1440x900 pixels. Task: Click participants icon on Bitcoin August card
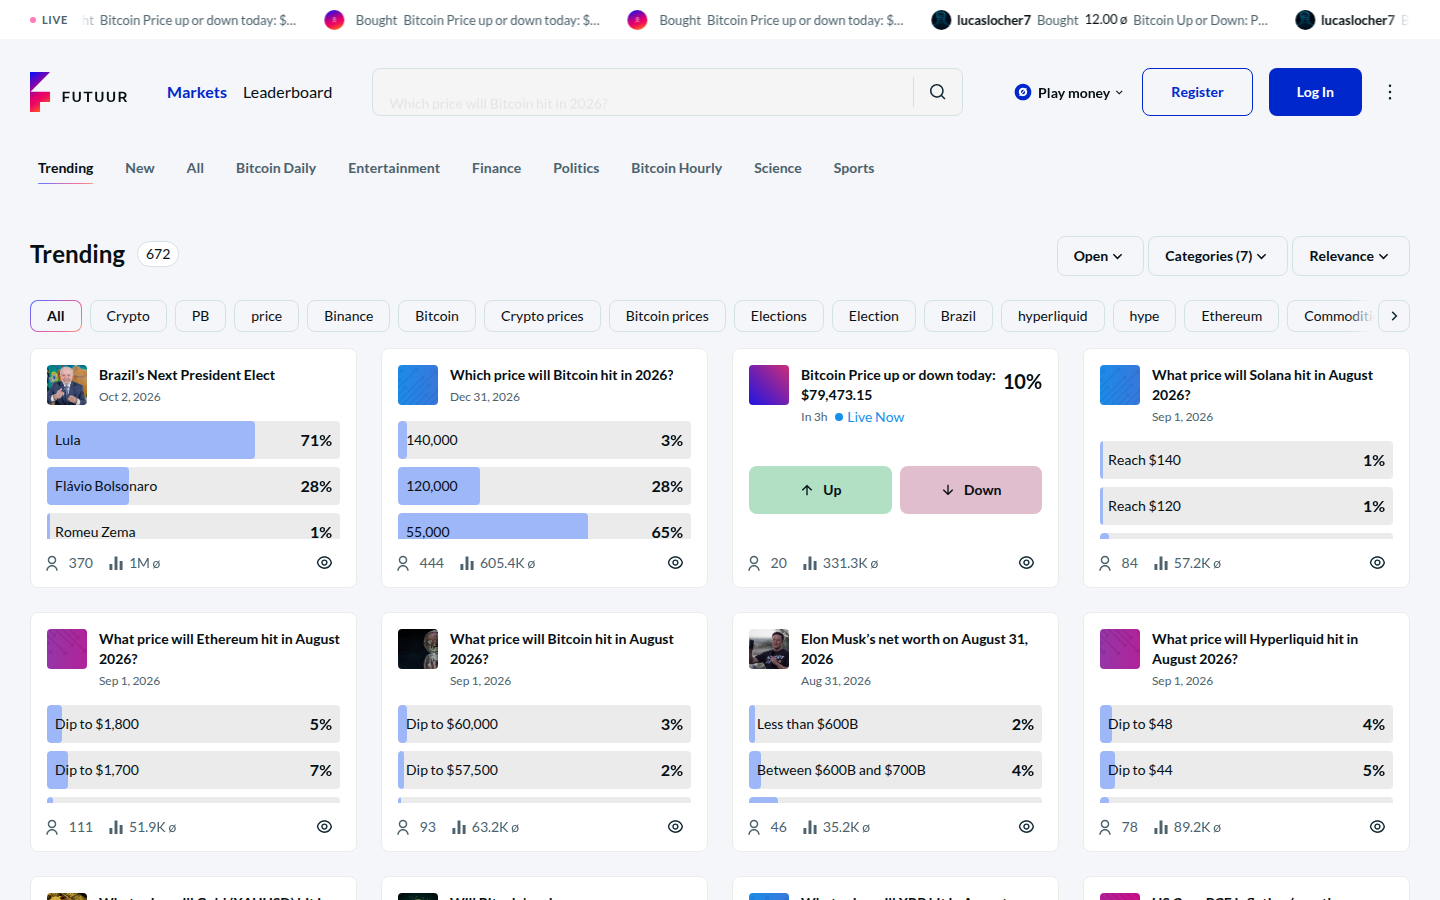[x=403, y=827]
